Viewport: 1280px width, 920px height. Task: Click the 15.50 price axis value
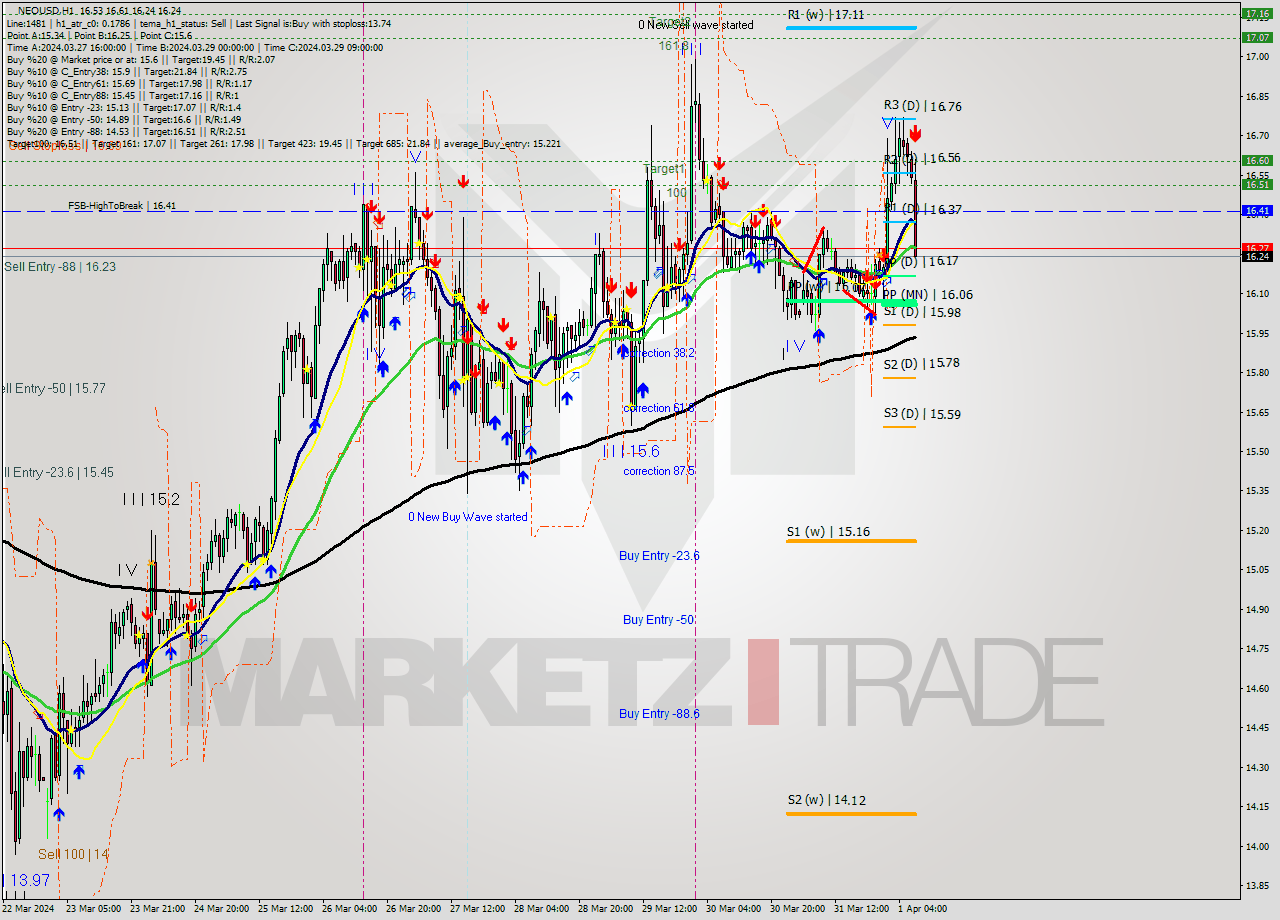click(x=1257, y=451)
